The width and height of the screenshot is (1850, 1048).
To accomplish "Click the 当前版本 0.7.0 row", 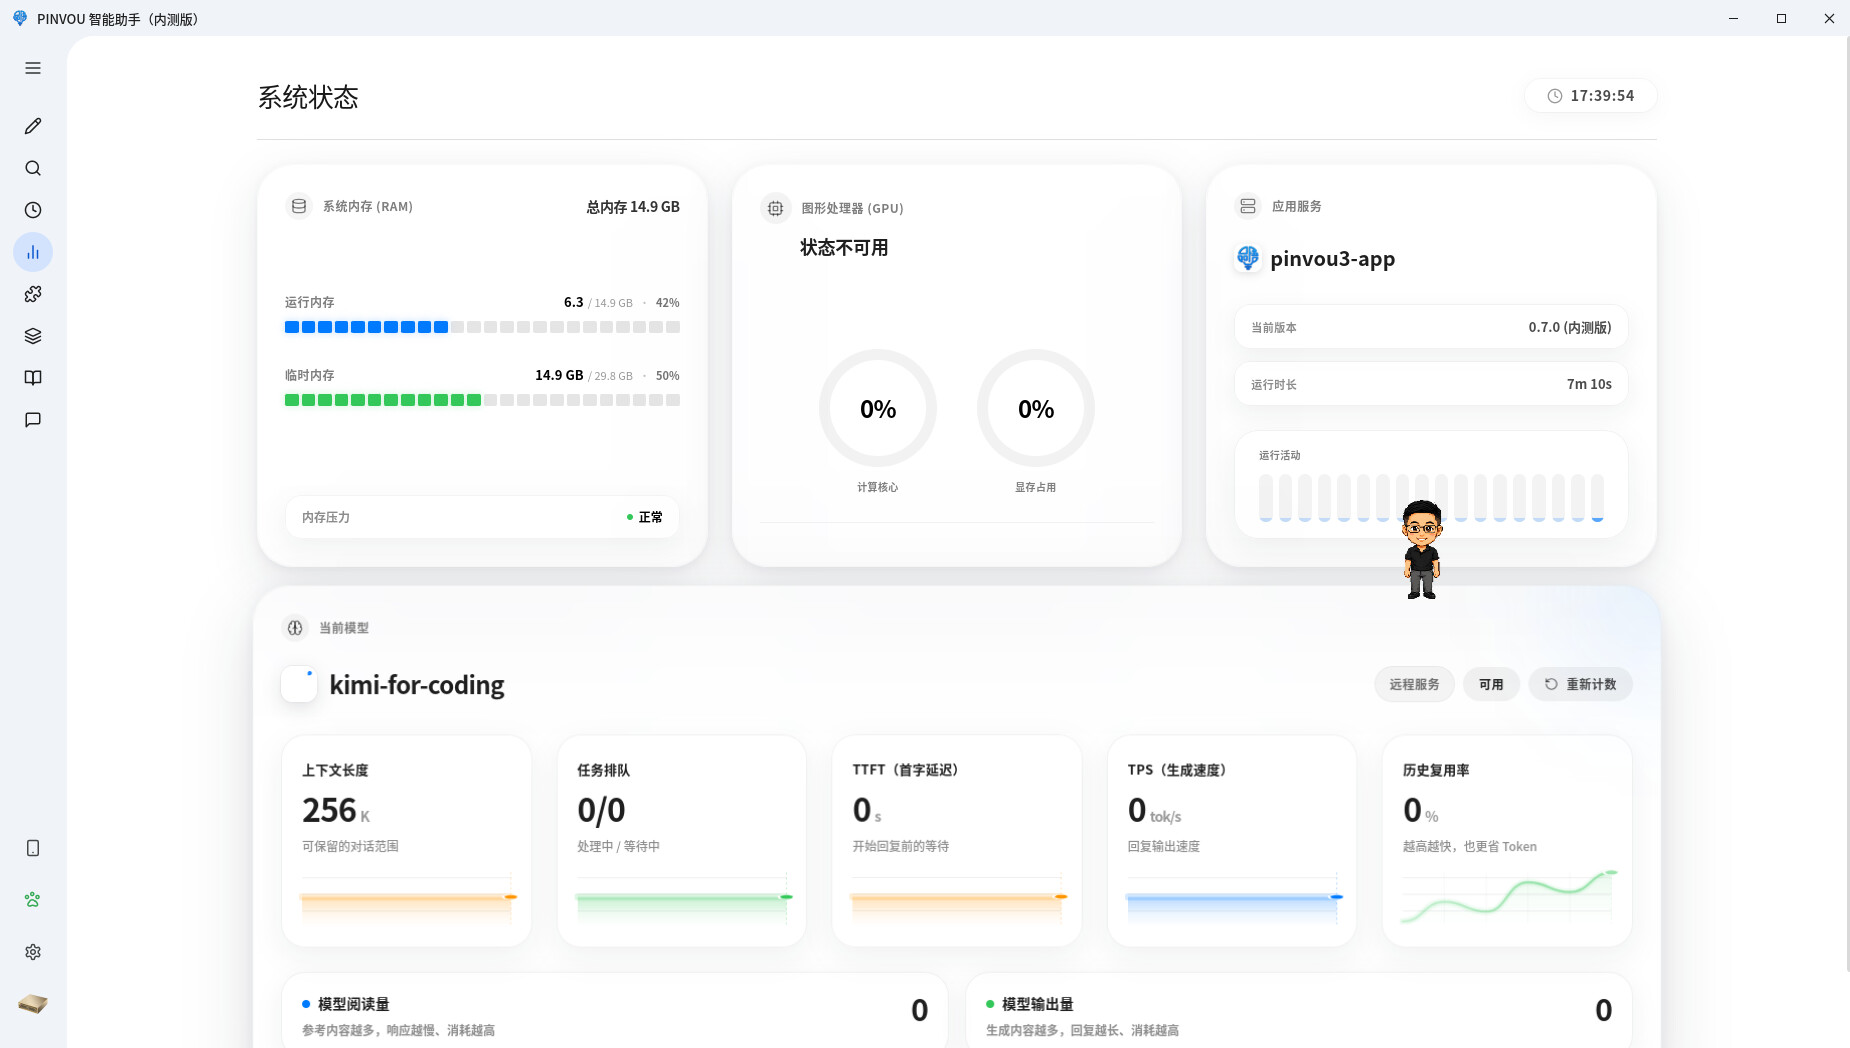I will (x=1431, y=327).
